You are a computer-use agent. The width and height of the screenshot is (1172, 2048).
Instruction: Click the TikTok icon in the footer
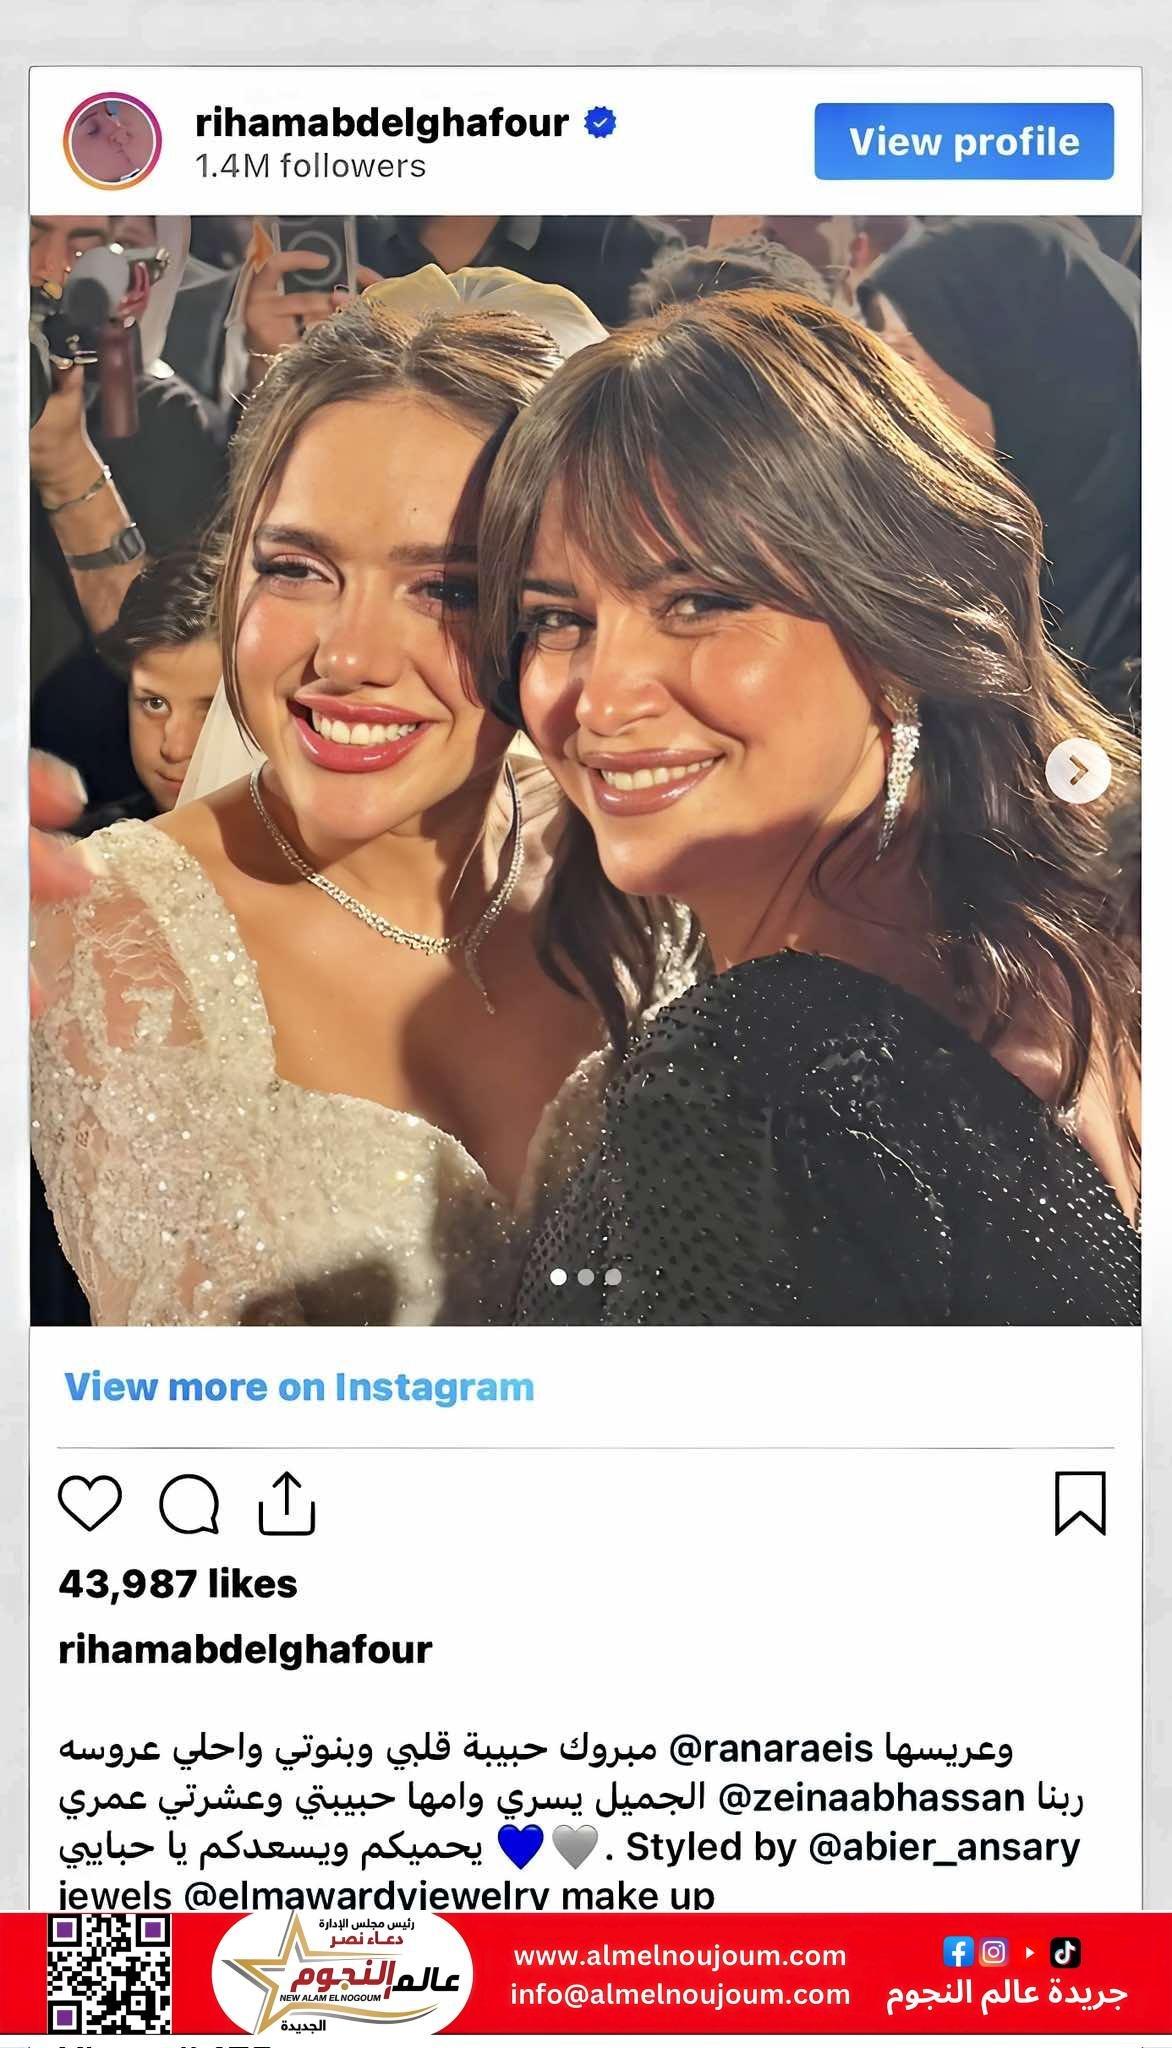(1065, 1951)
